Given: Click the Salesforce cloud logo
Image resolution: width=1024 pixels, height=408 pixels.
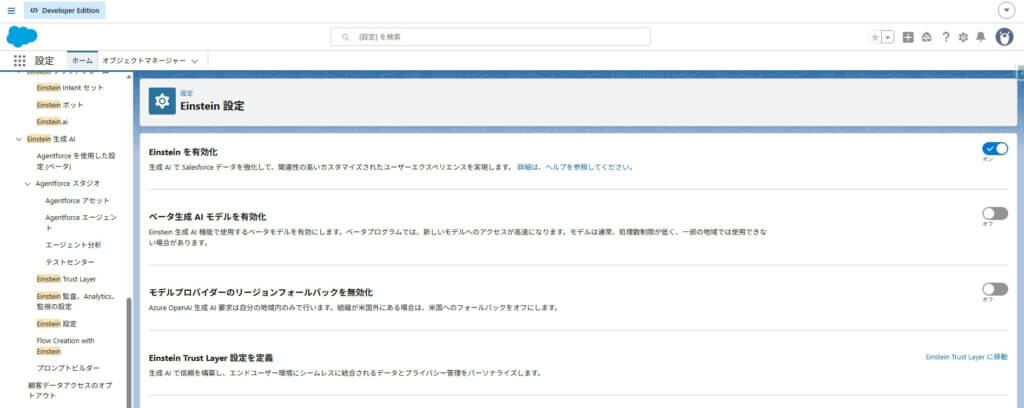Looking at the screenshot, I should (x=22, y=37).
